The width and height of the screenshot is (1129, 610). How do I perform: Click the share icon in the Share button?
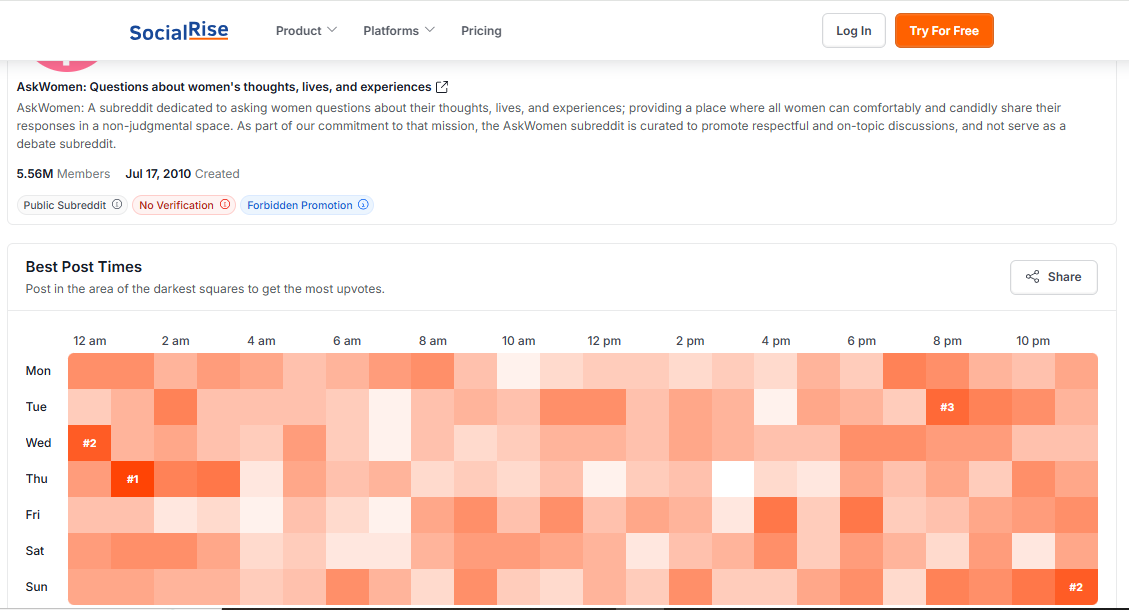(x=1033, y=277)
